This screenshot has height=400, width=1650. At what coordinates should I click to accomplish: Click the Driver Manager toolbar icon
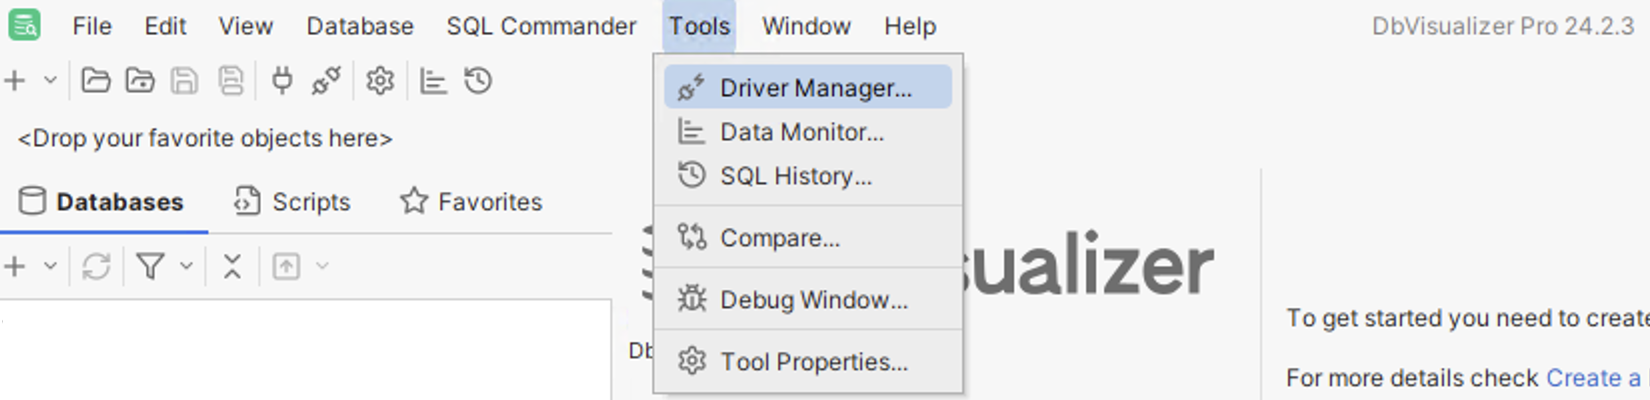pyautogui.click(x=326, y=80)
